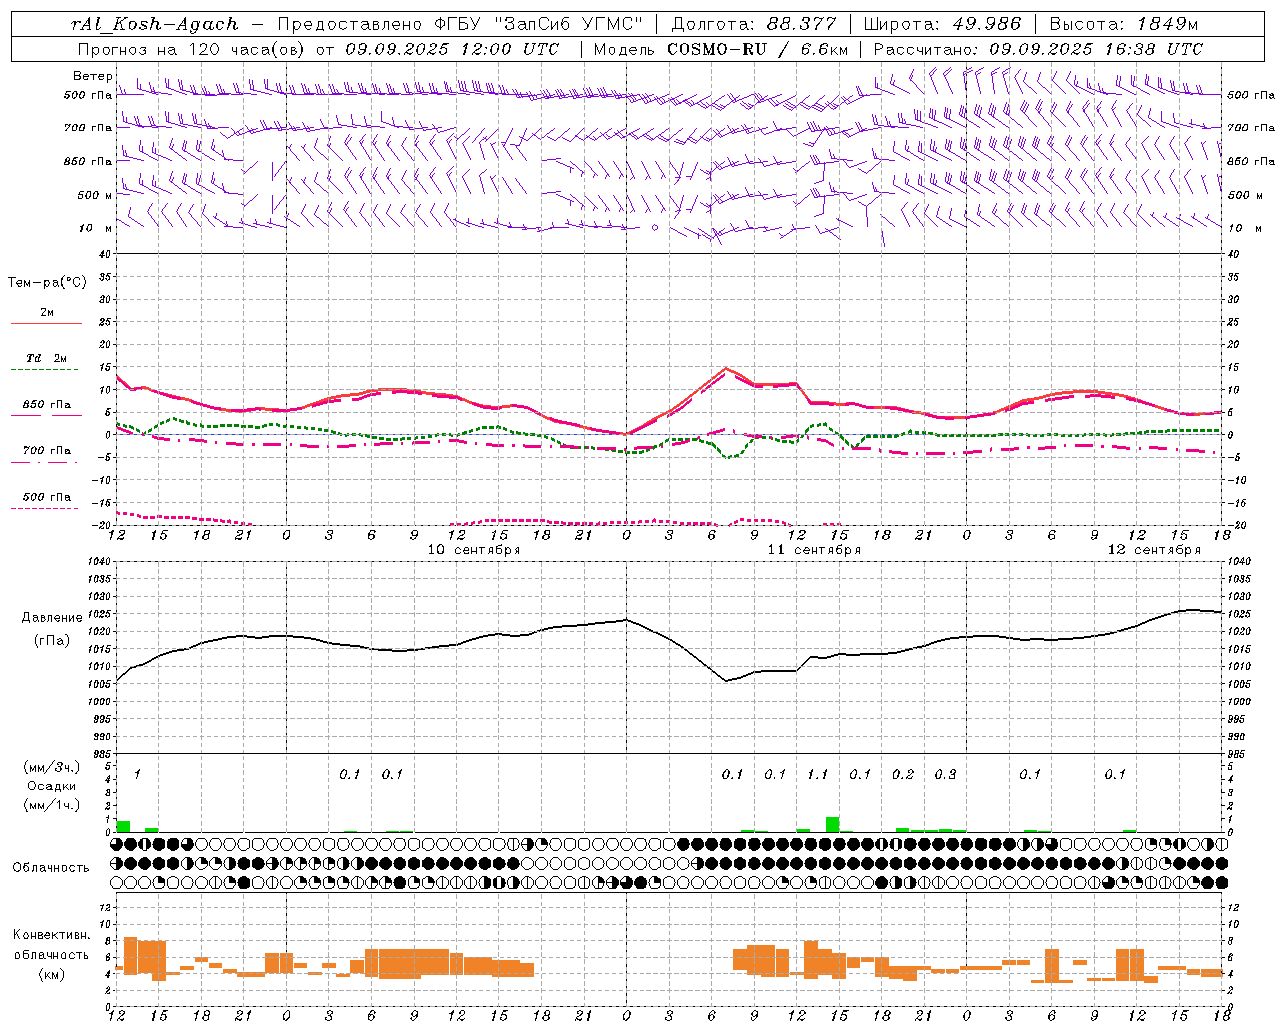Click the 500 м wind level label on left
The width and height of the screenshot is (1280, 1024).
(95, 195)
